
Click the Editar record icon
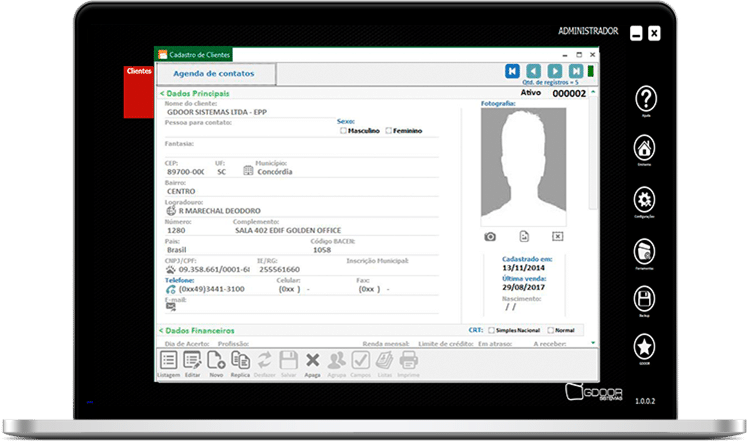(x=193, y=361)
